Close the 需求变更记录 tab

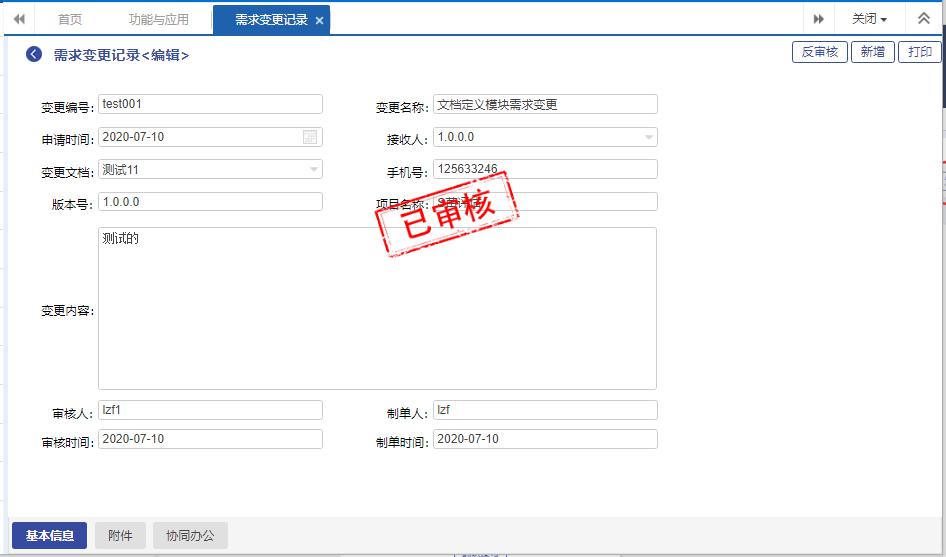pyautogui.click(x=319, y=20)
